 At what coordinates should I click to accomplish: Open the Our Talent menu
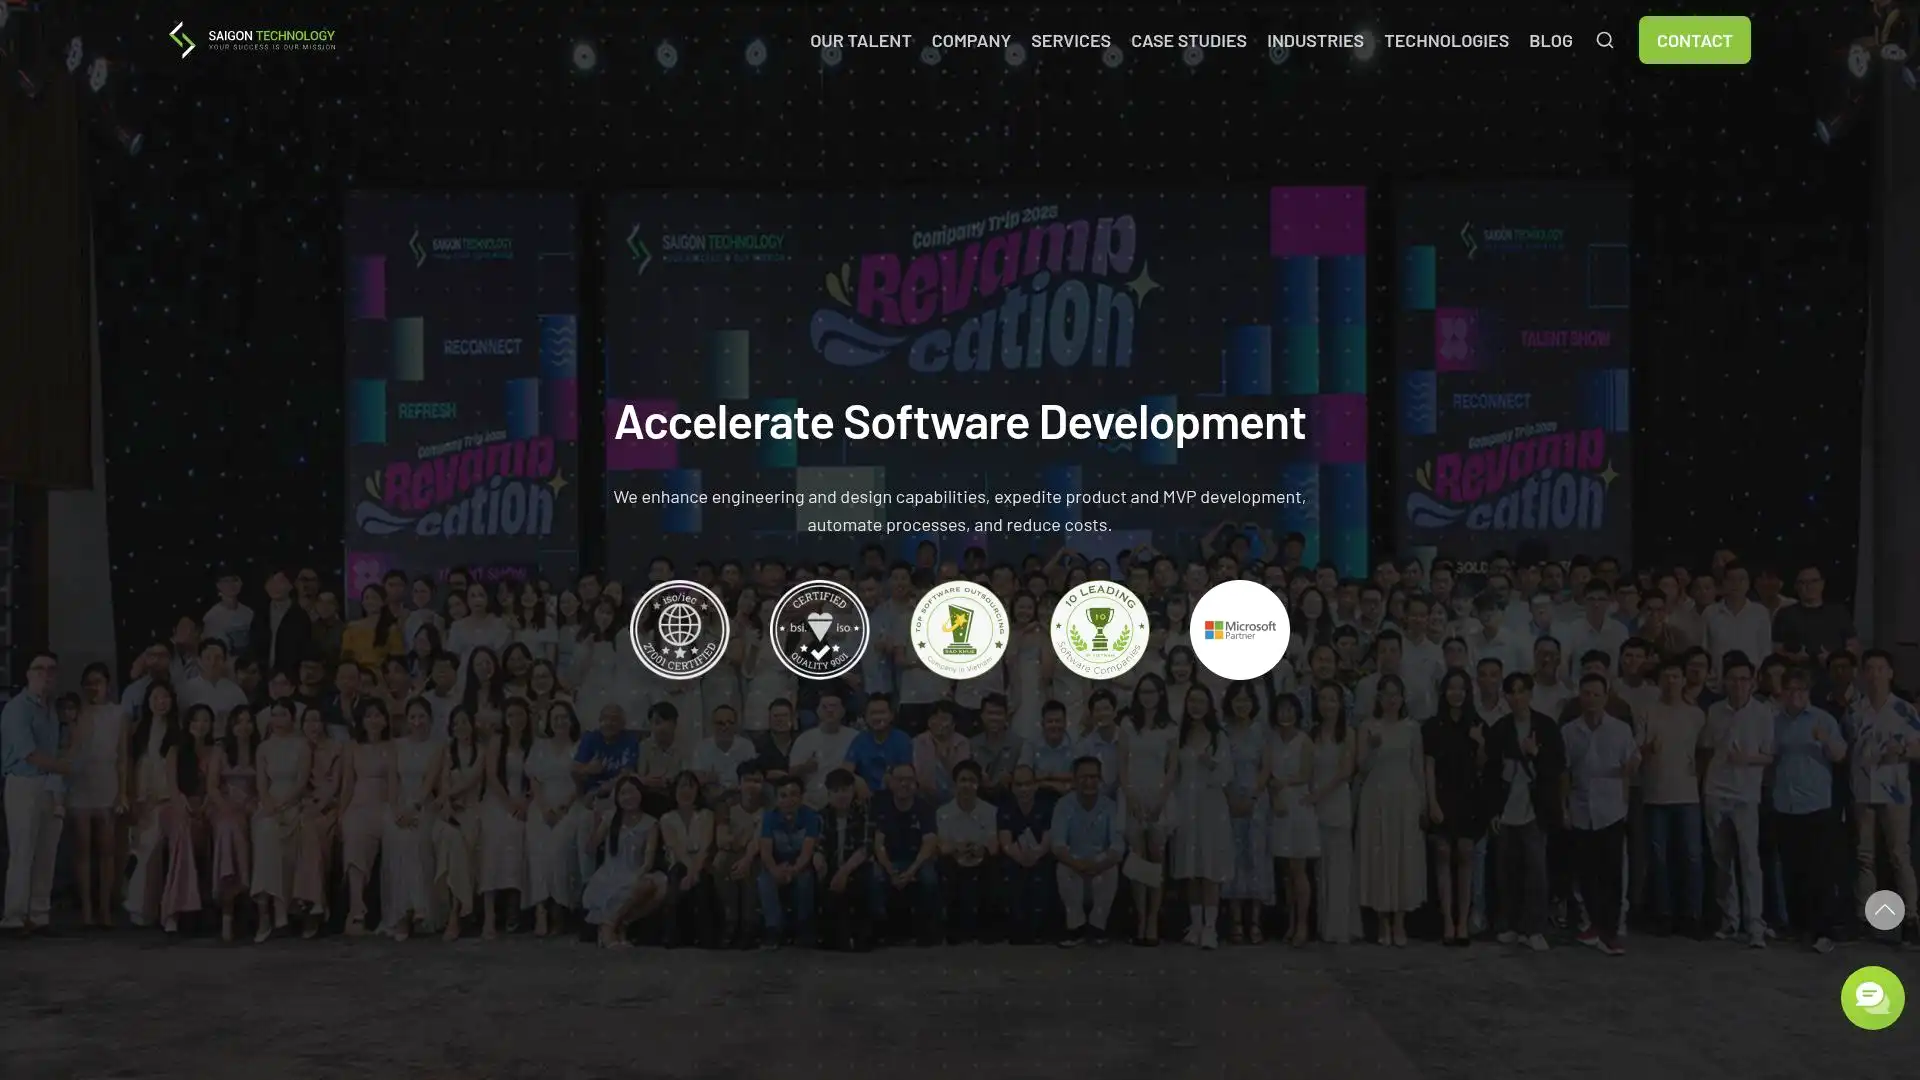(x=860, y=40)
